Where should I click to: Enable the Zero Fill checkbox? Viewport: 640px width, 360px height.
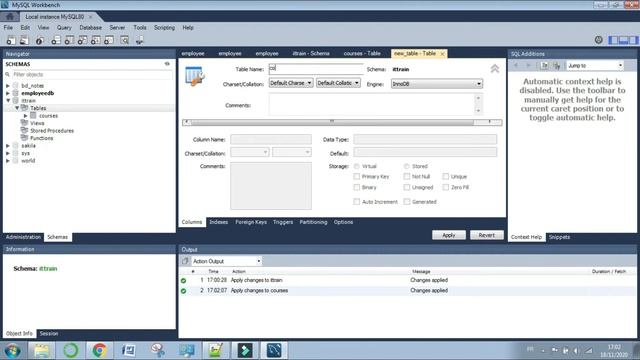446,187
